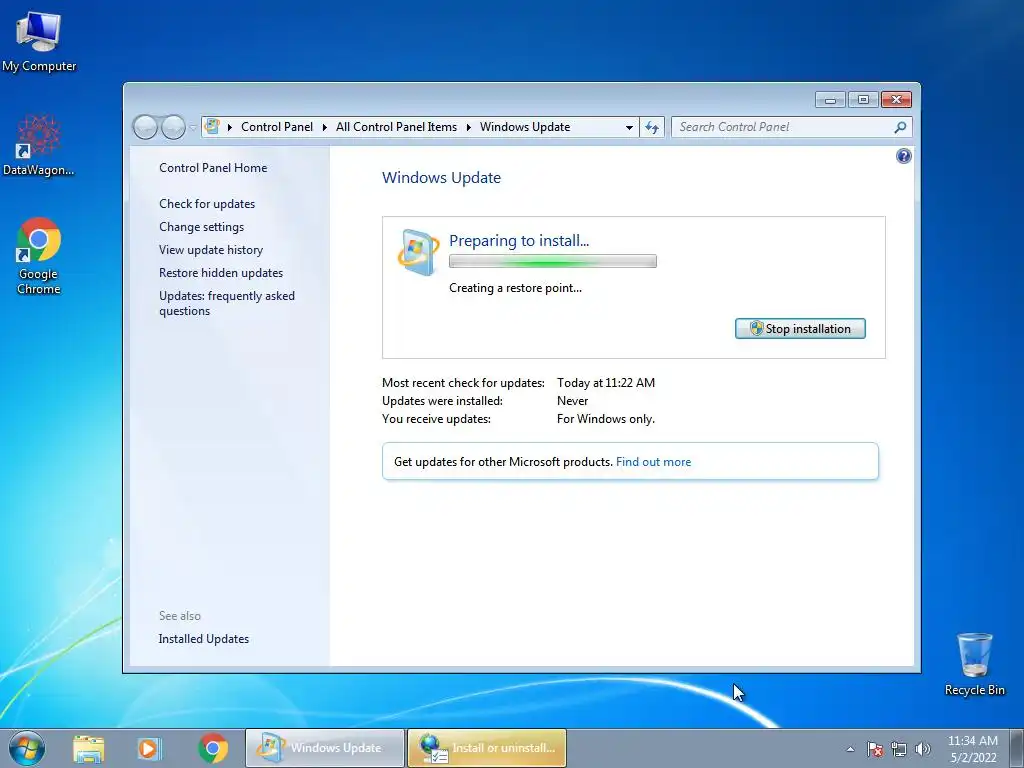Screen dimensions: 1024x768
Task: Click Check for updates
Action: tap(207, 204)
